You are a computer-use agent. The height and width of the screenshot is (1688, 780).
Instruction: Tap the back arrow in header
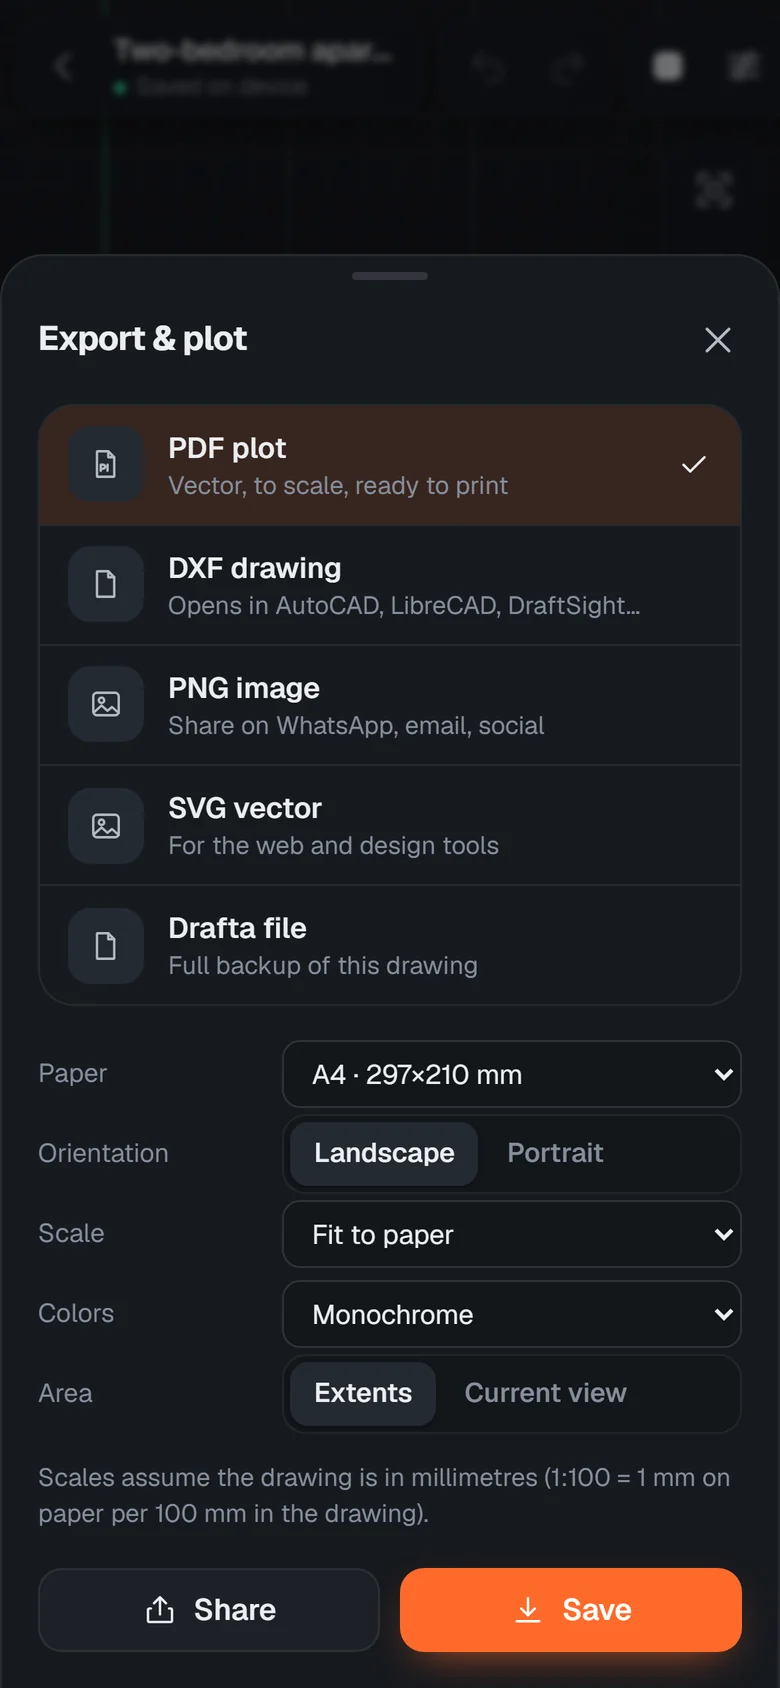pos(64,67)
